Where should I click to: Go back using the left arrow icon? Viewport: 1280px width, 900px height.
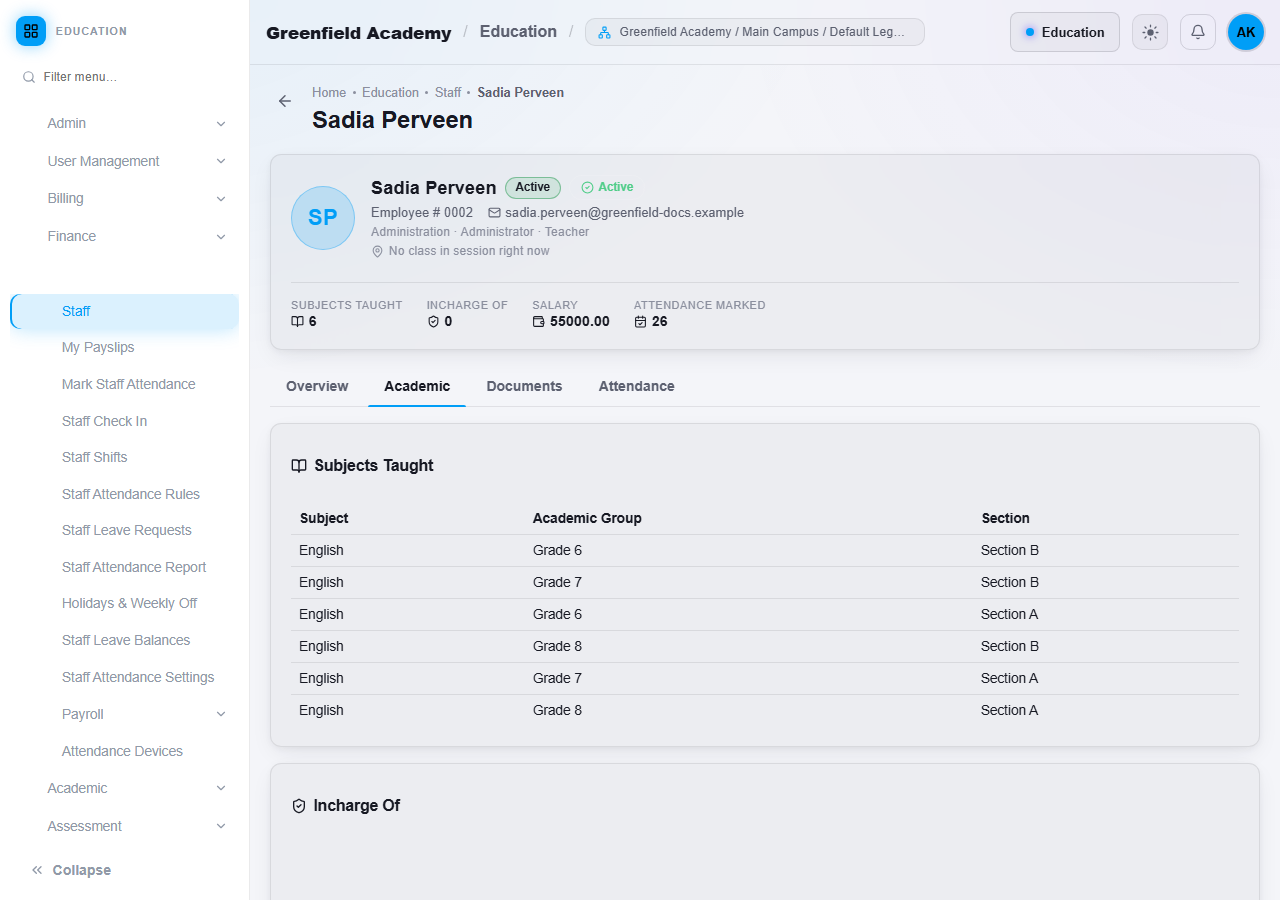point(285,101)
